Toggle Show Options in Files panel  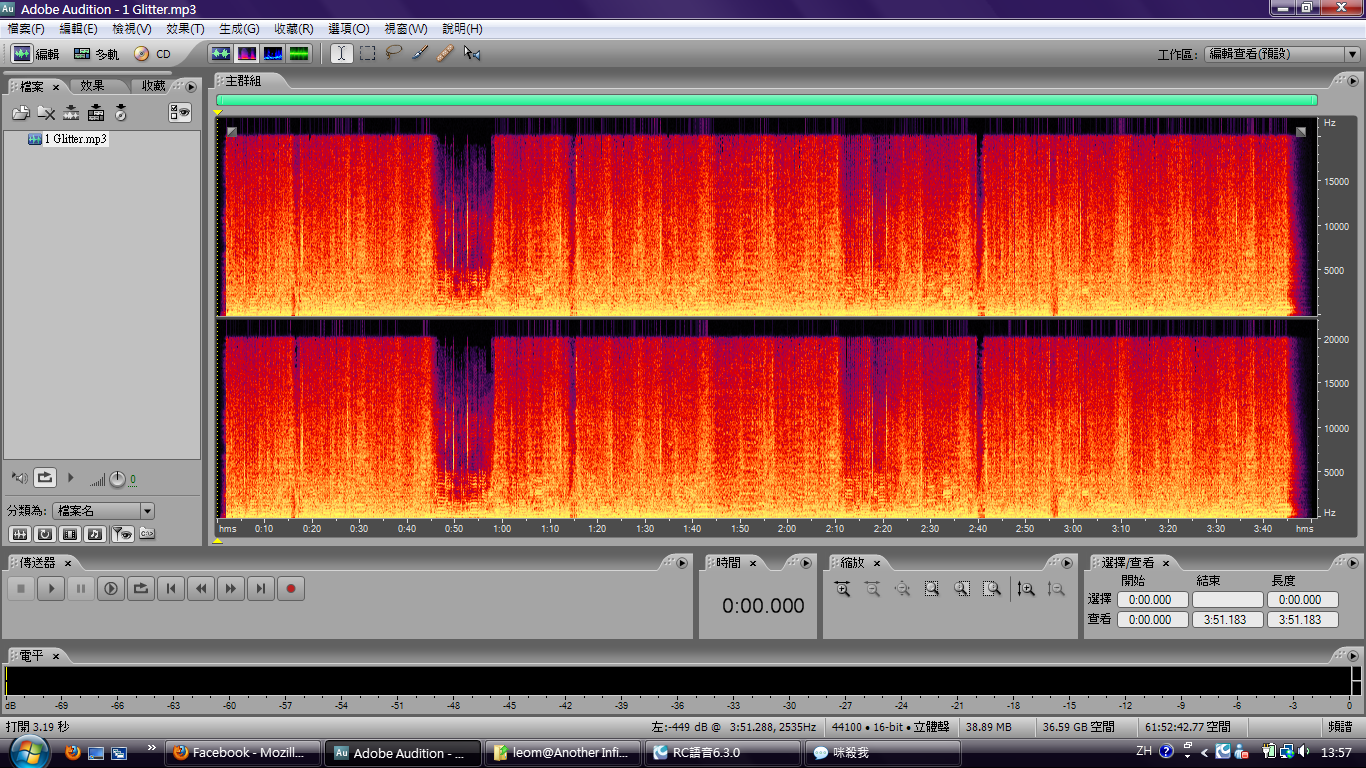(180, 113)
